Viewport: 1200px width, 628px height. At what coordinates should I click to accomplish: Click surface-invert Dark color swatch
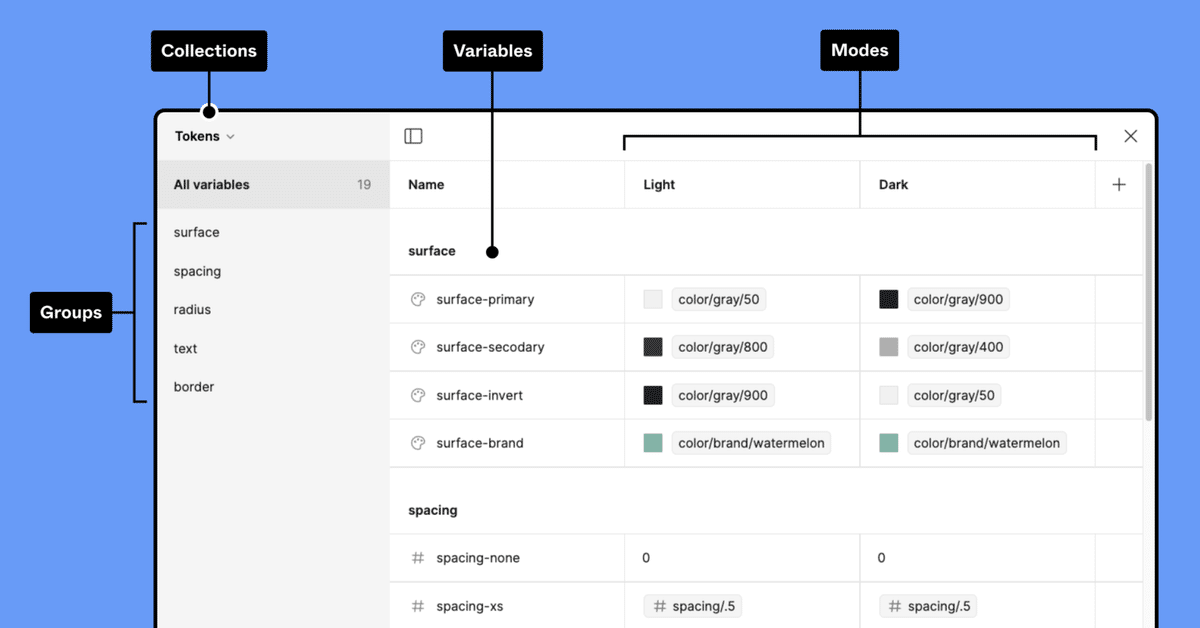[x=888, y=395]
